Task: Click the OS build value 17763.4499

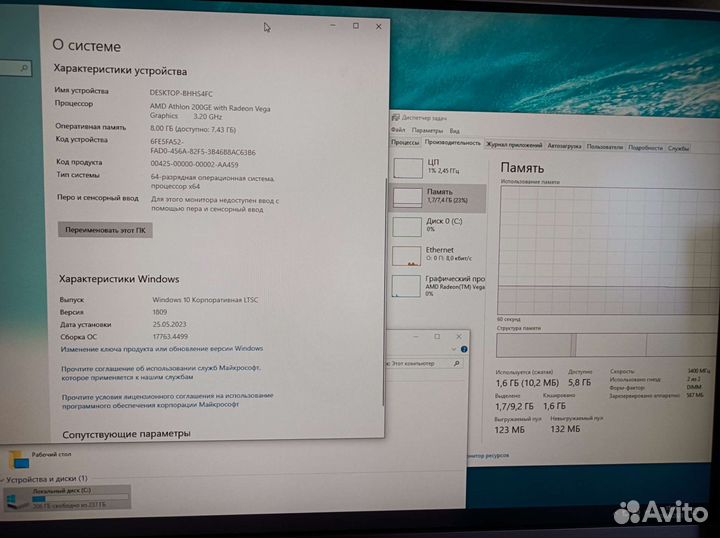Action: click(x=170, y=336)
